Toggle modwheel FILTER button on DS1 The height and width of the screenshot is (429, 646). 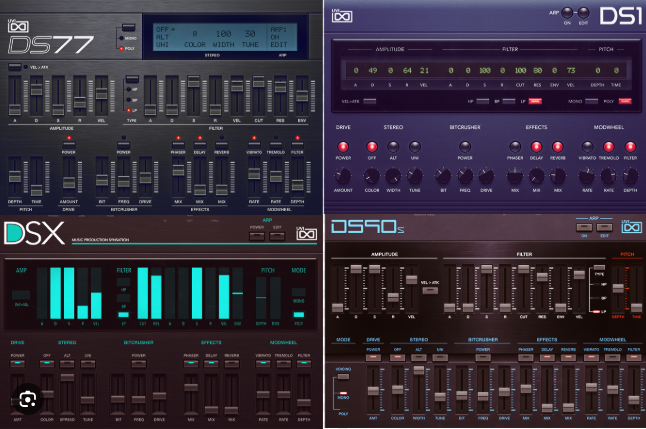630,146
